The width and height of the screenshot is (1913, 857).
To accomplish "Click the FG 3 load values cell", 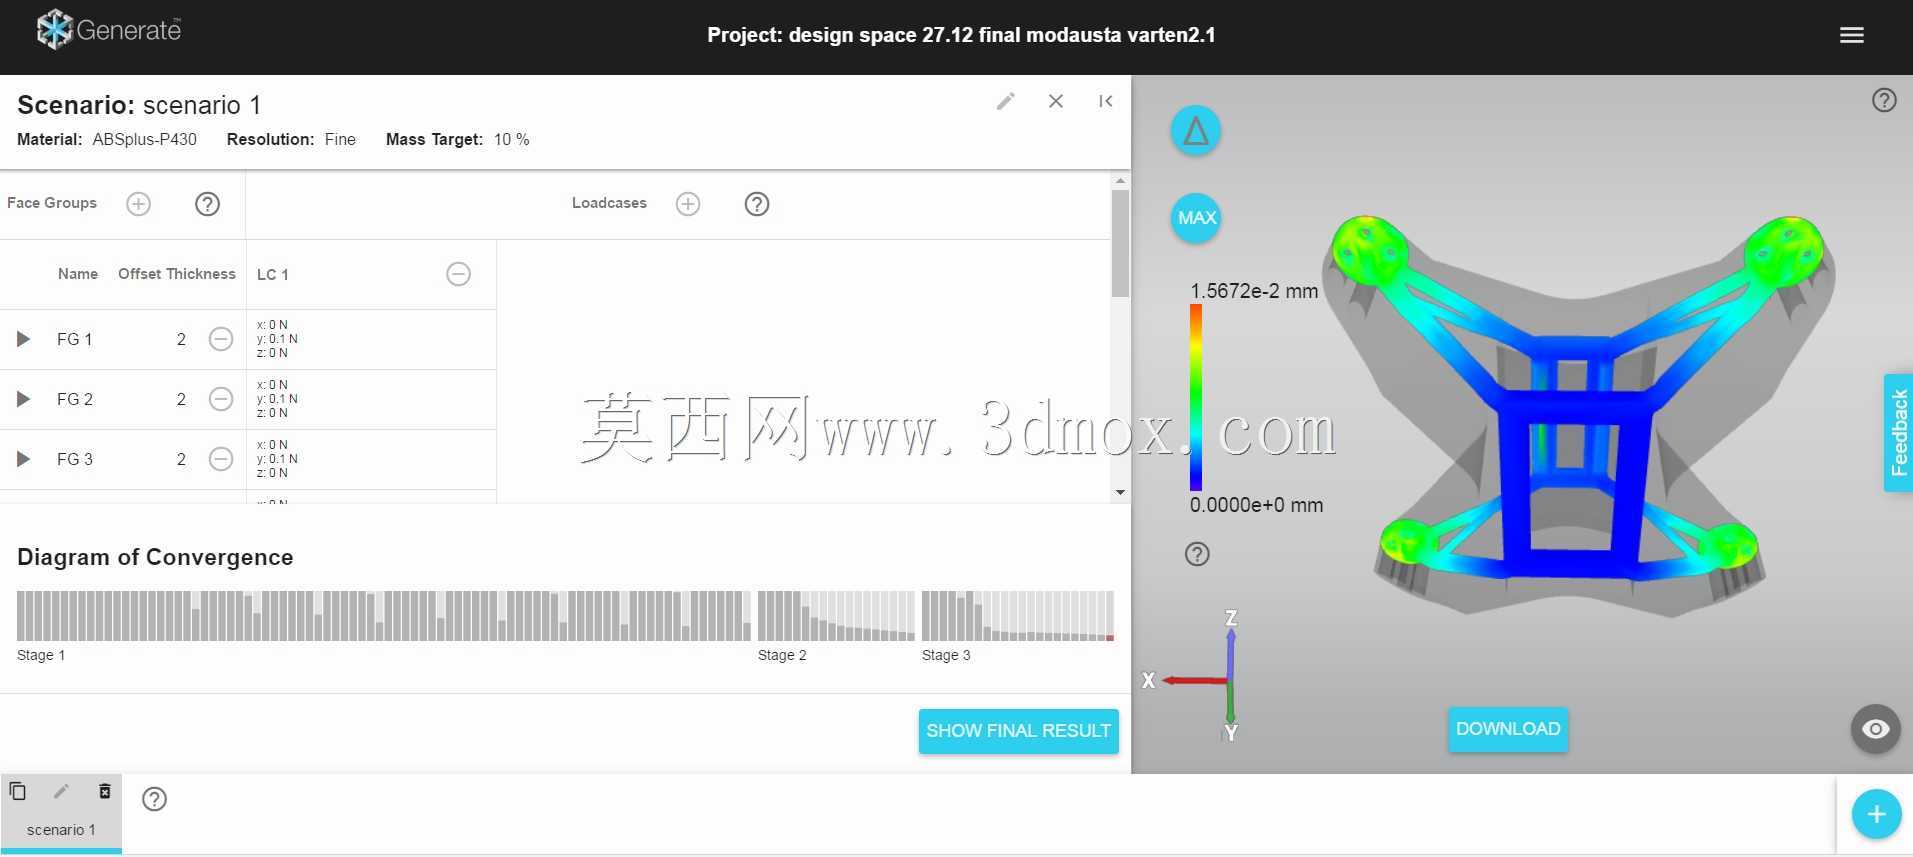I will pyautogui.click(x=371, y=459).
